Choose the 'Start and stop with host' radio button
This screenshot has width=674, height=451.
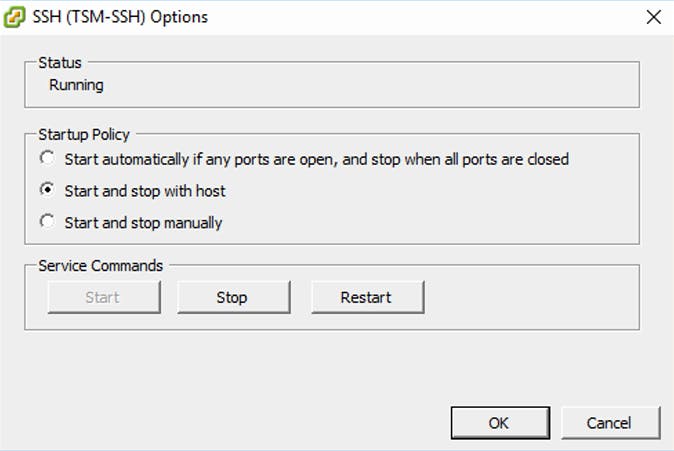47,190
